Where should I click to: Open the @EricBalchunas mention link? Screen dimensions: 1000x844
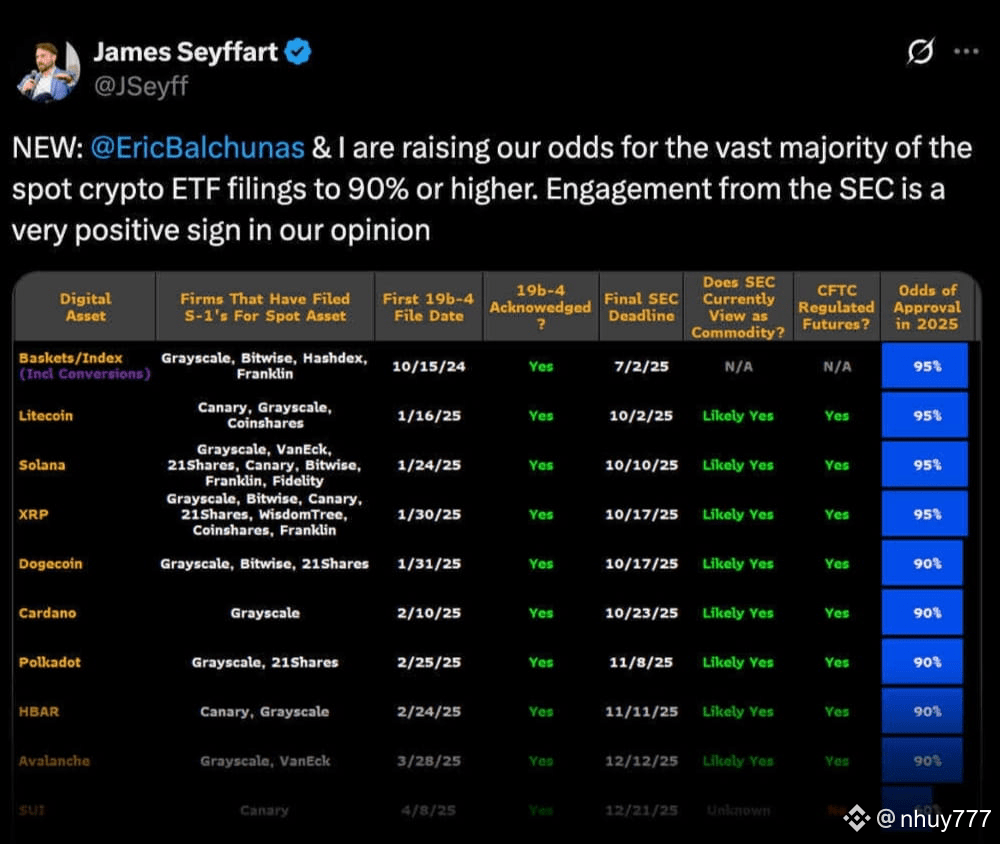(198, 148)
